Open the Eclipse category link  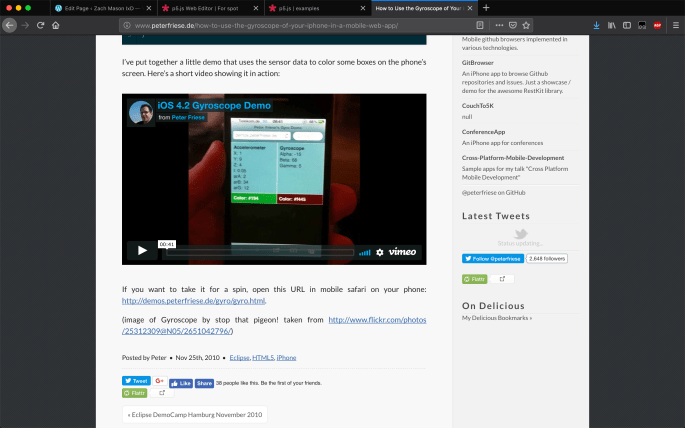coord(239,358)
